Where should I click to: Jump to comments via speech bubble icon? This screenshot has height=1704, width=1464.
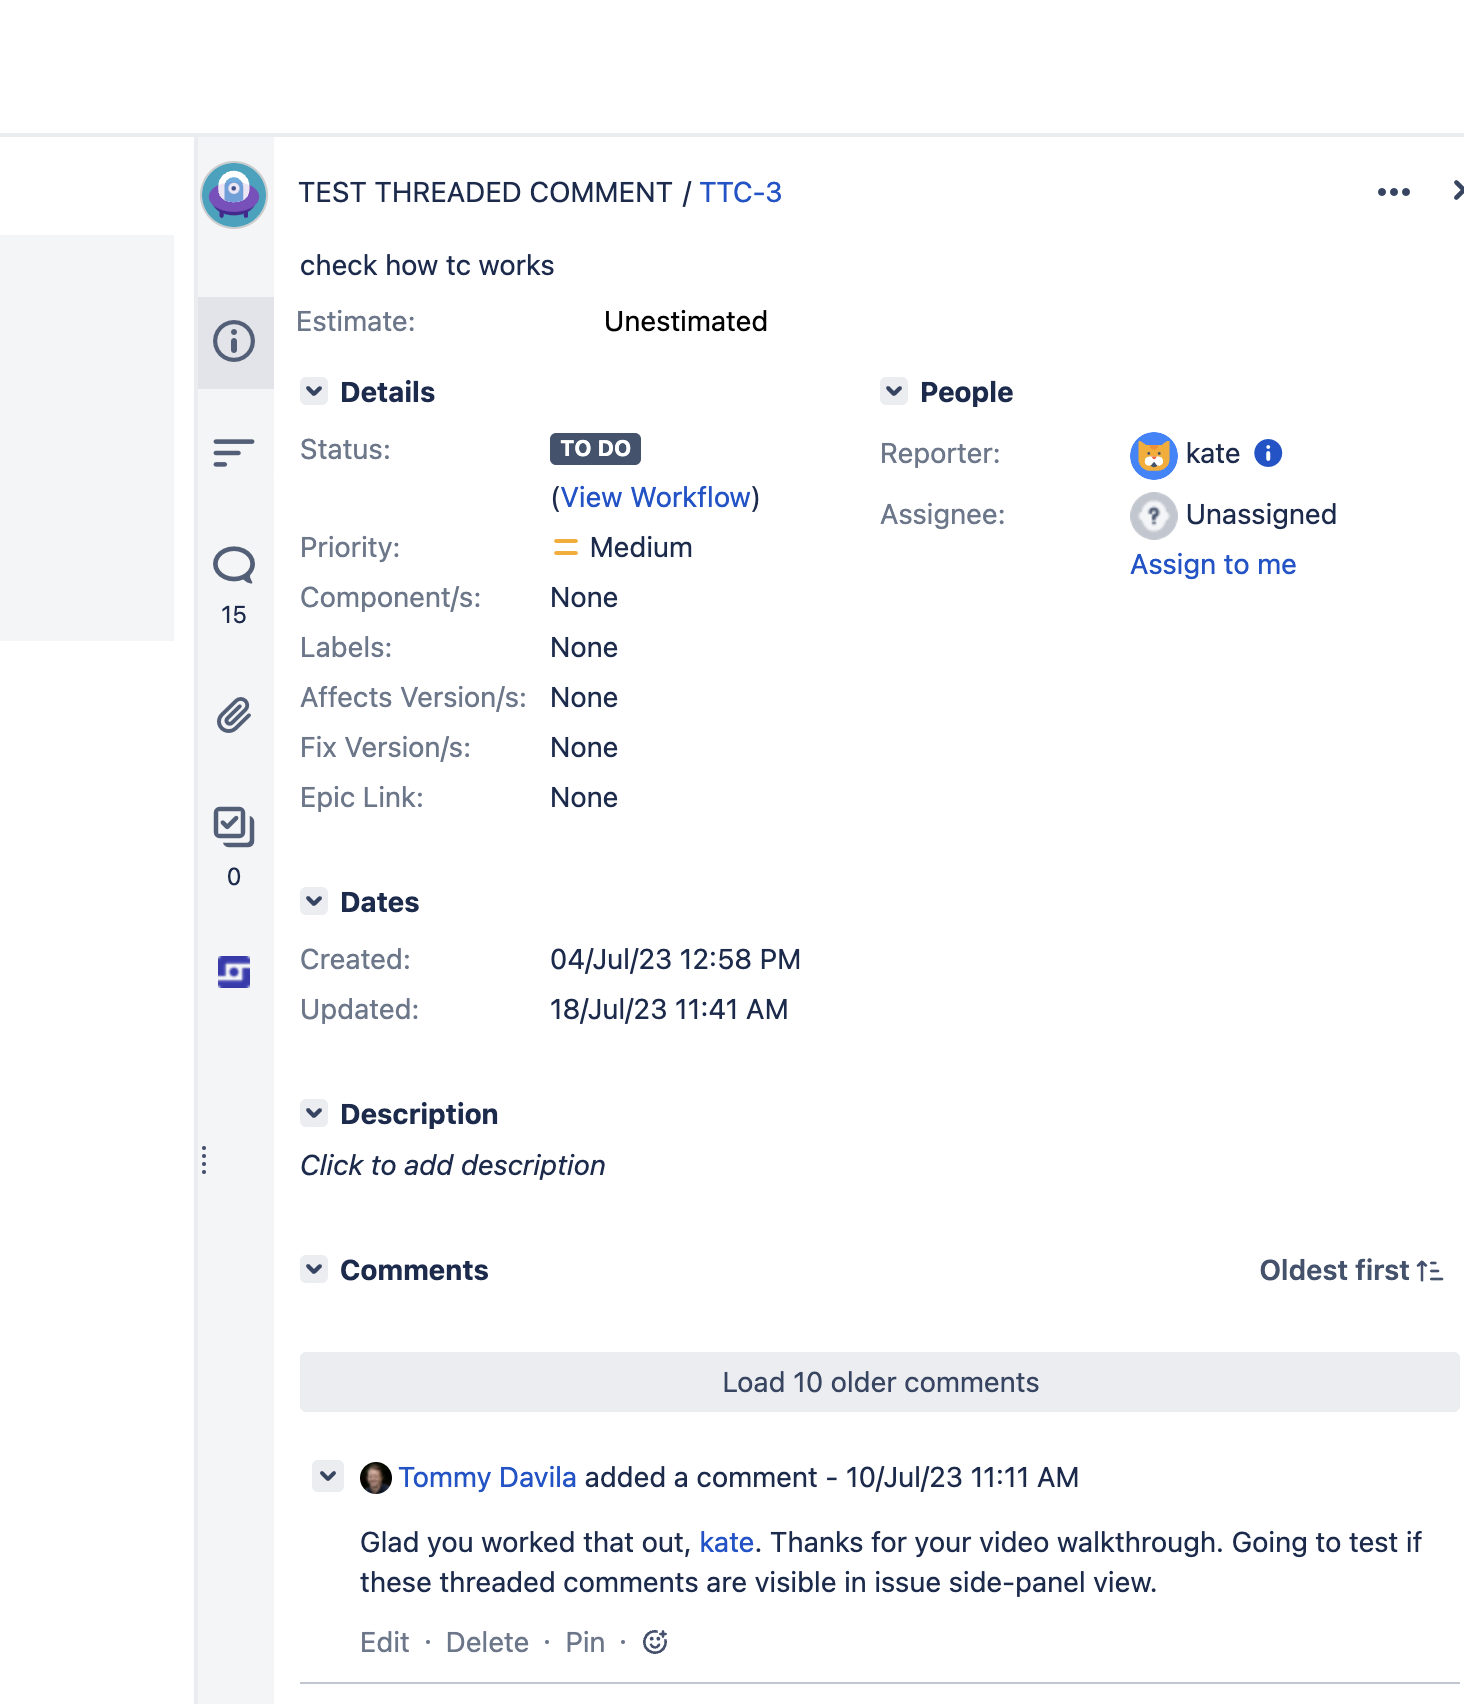point(234,566)
